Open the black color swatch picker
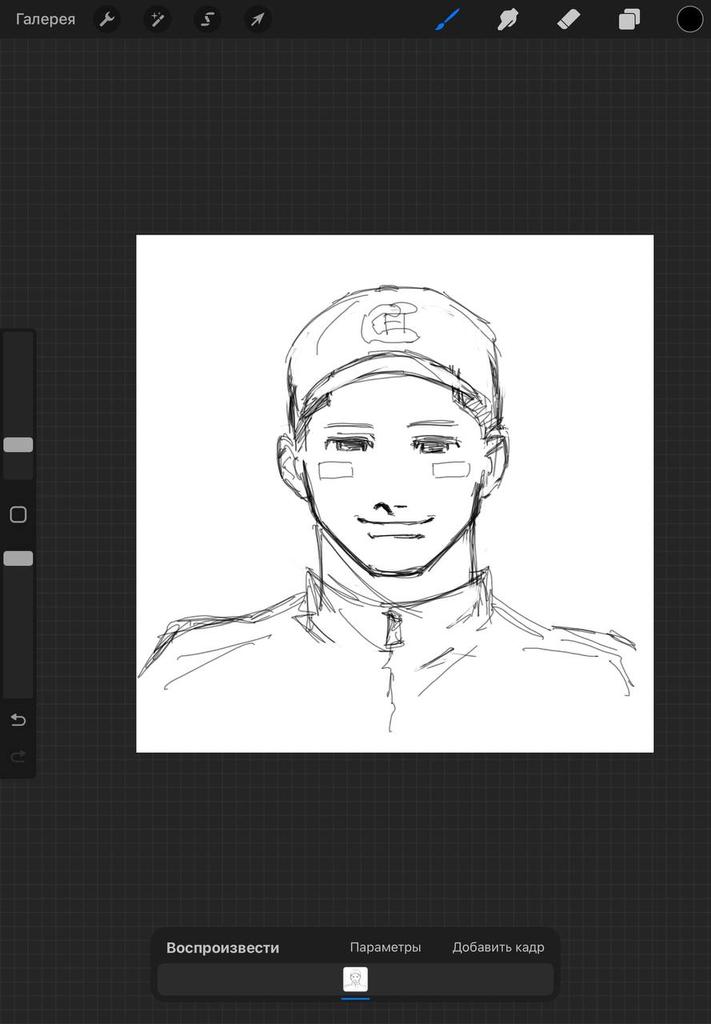The height and width of the screenshot is (1024, 711). (x=689, y=19)
